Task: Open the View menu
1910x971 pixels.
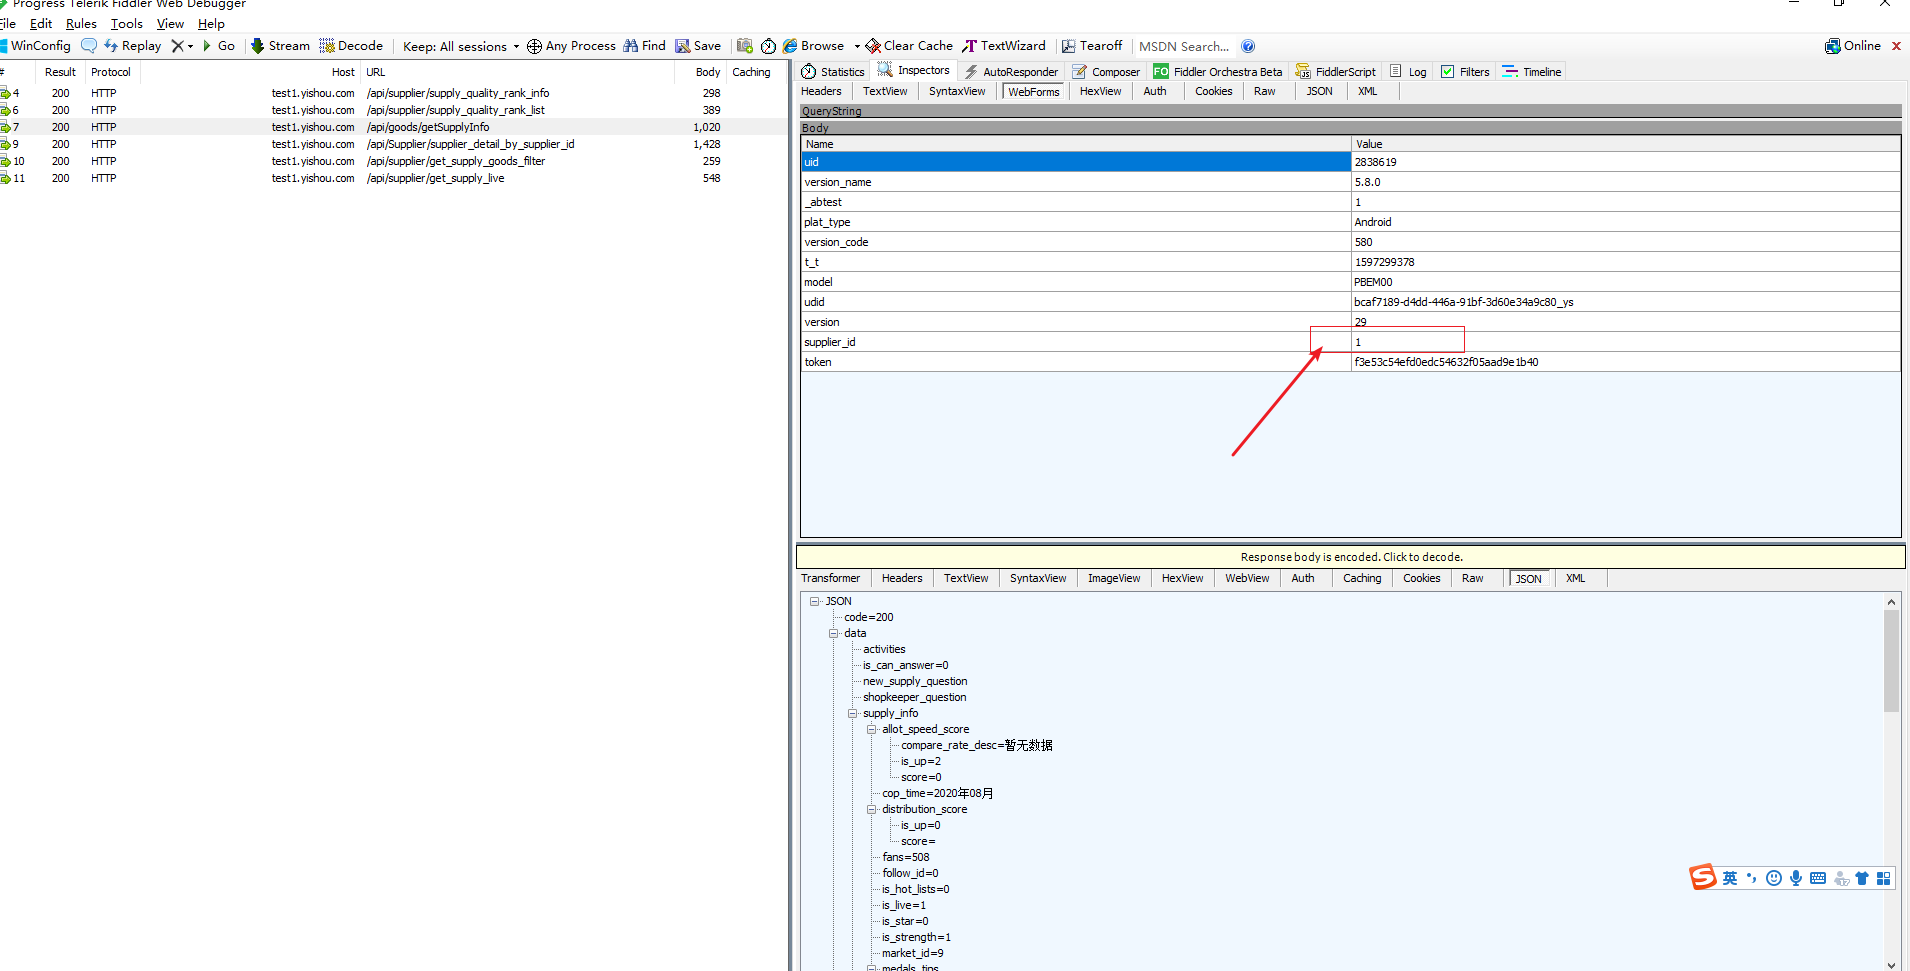Action: (170, 24)
